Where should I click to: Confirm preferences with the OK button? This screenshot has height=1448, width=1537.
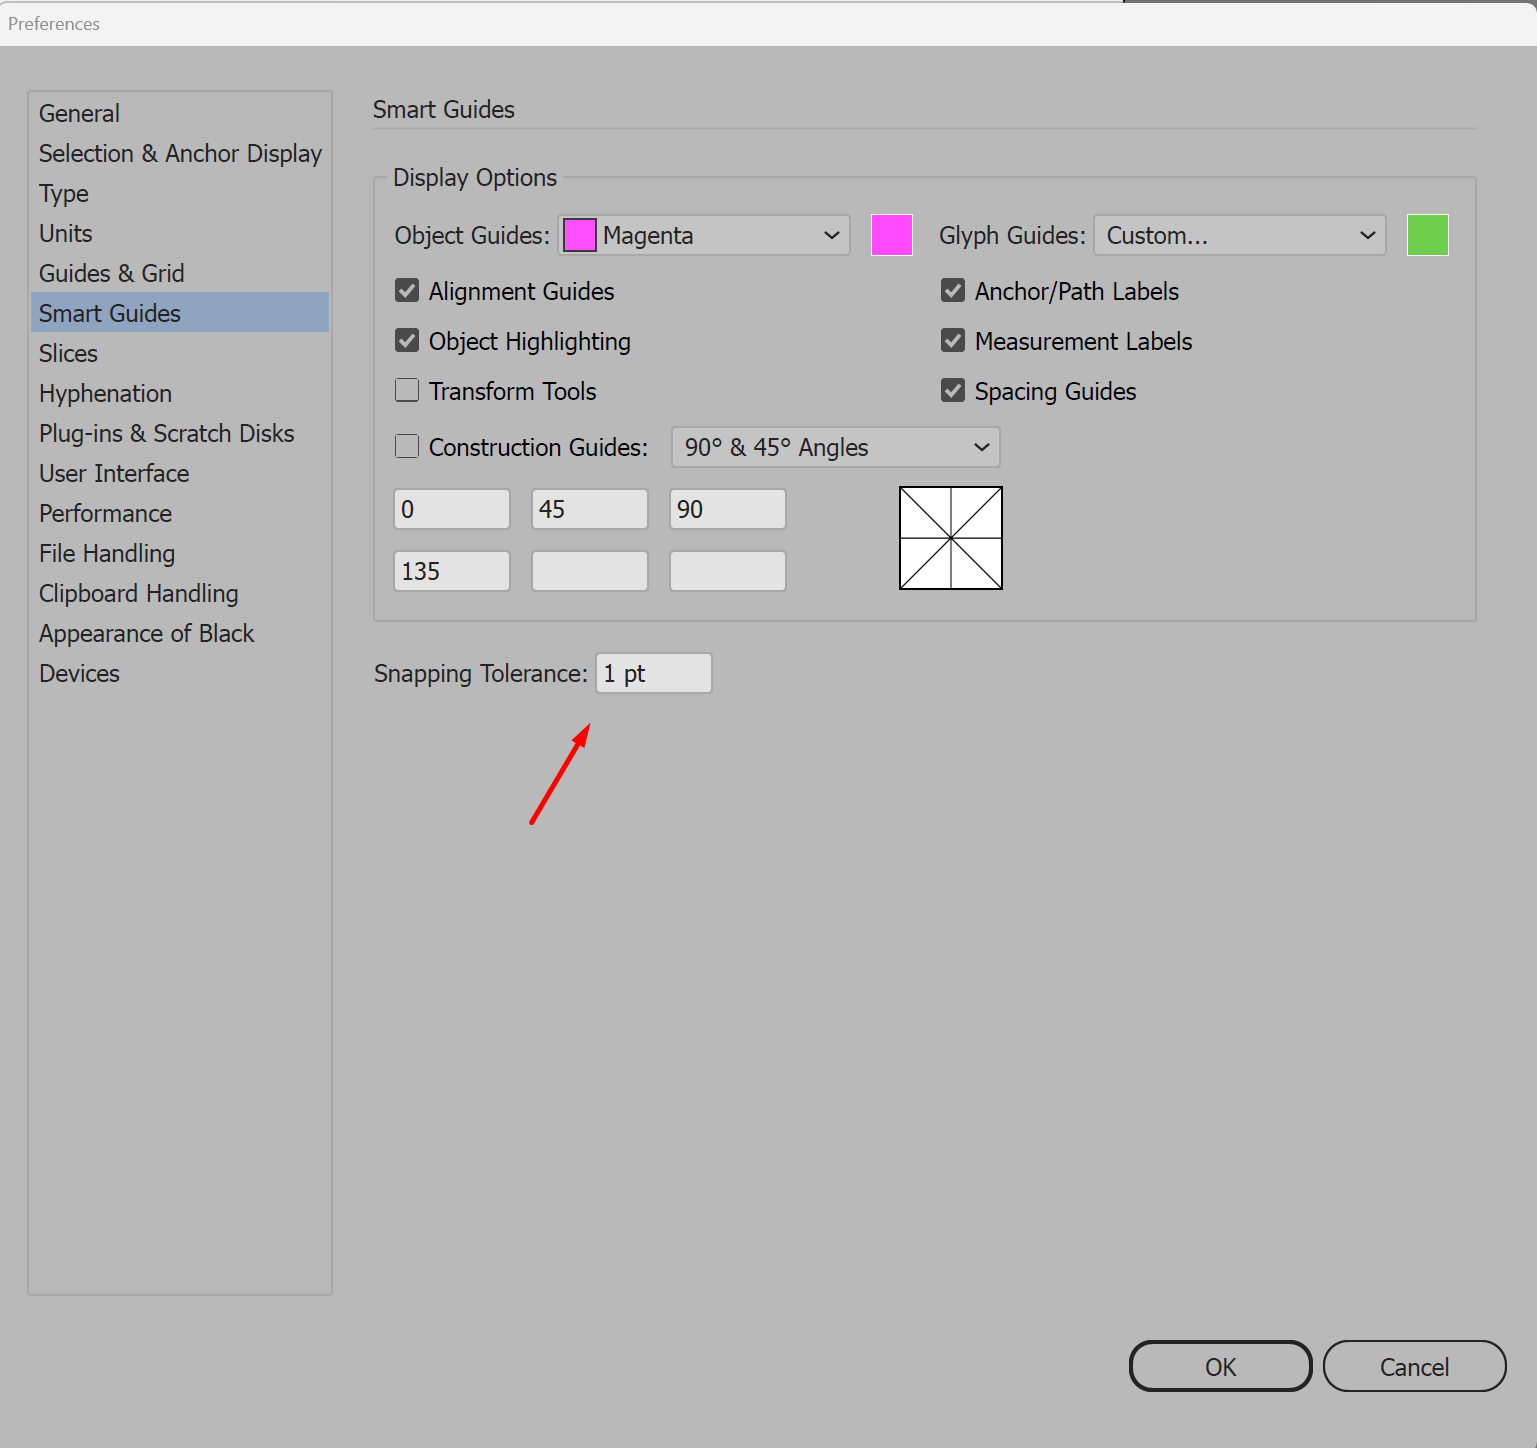(x=1221, y=1366)
